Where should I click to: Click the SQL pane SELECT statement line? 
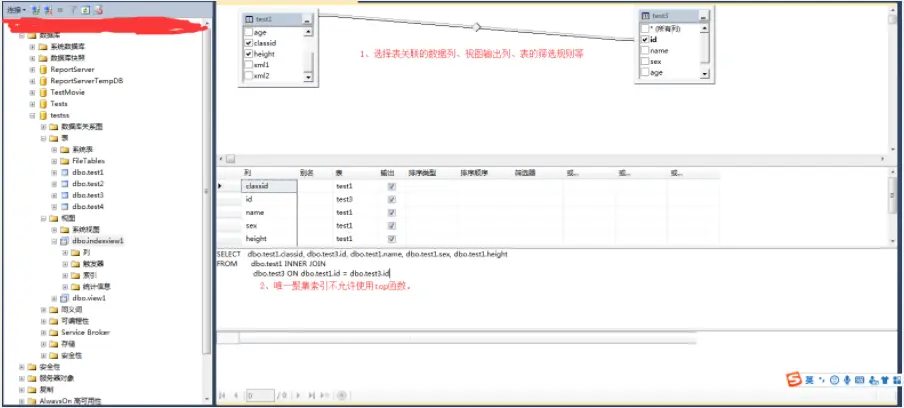click(x=362, y=254)
